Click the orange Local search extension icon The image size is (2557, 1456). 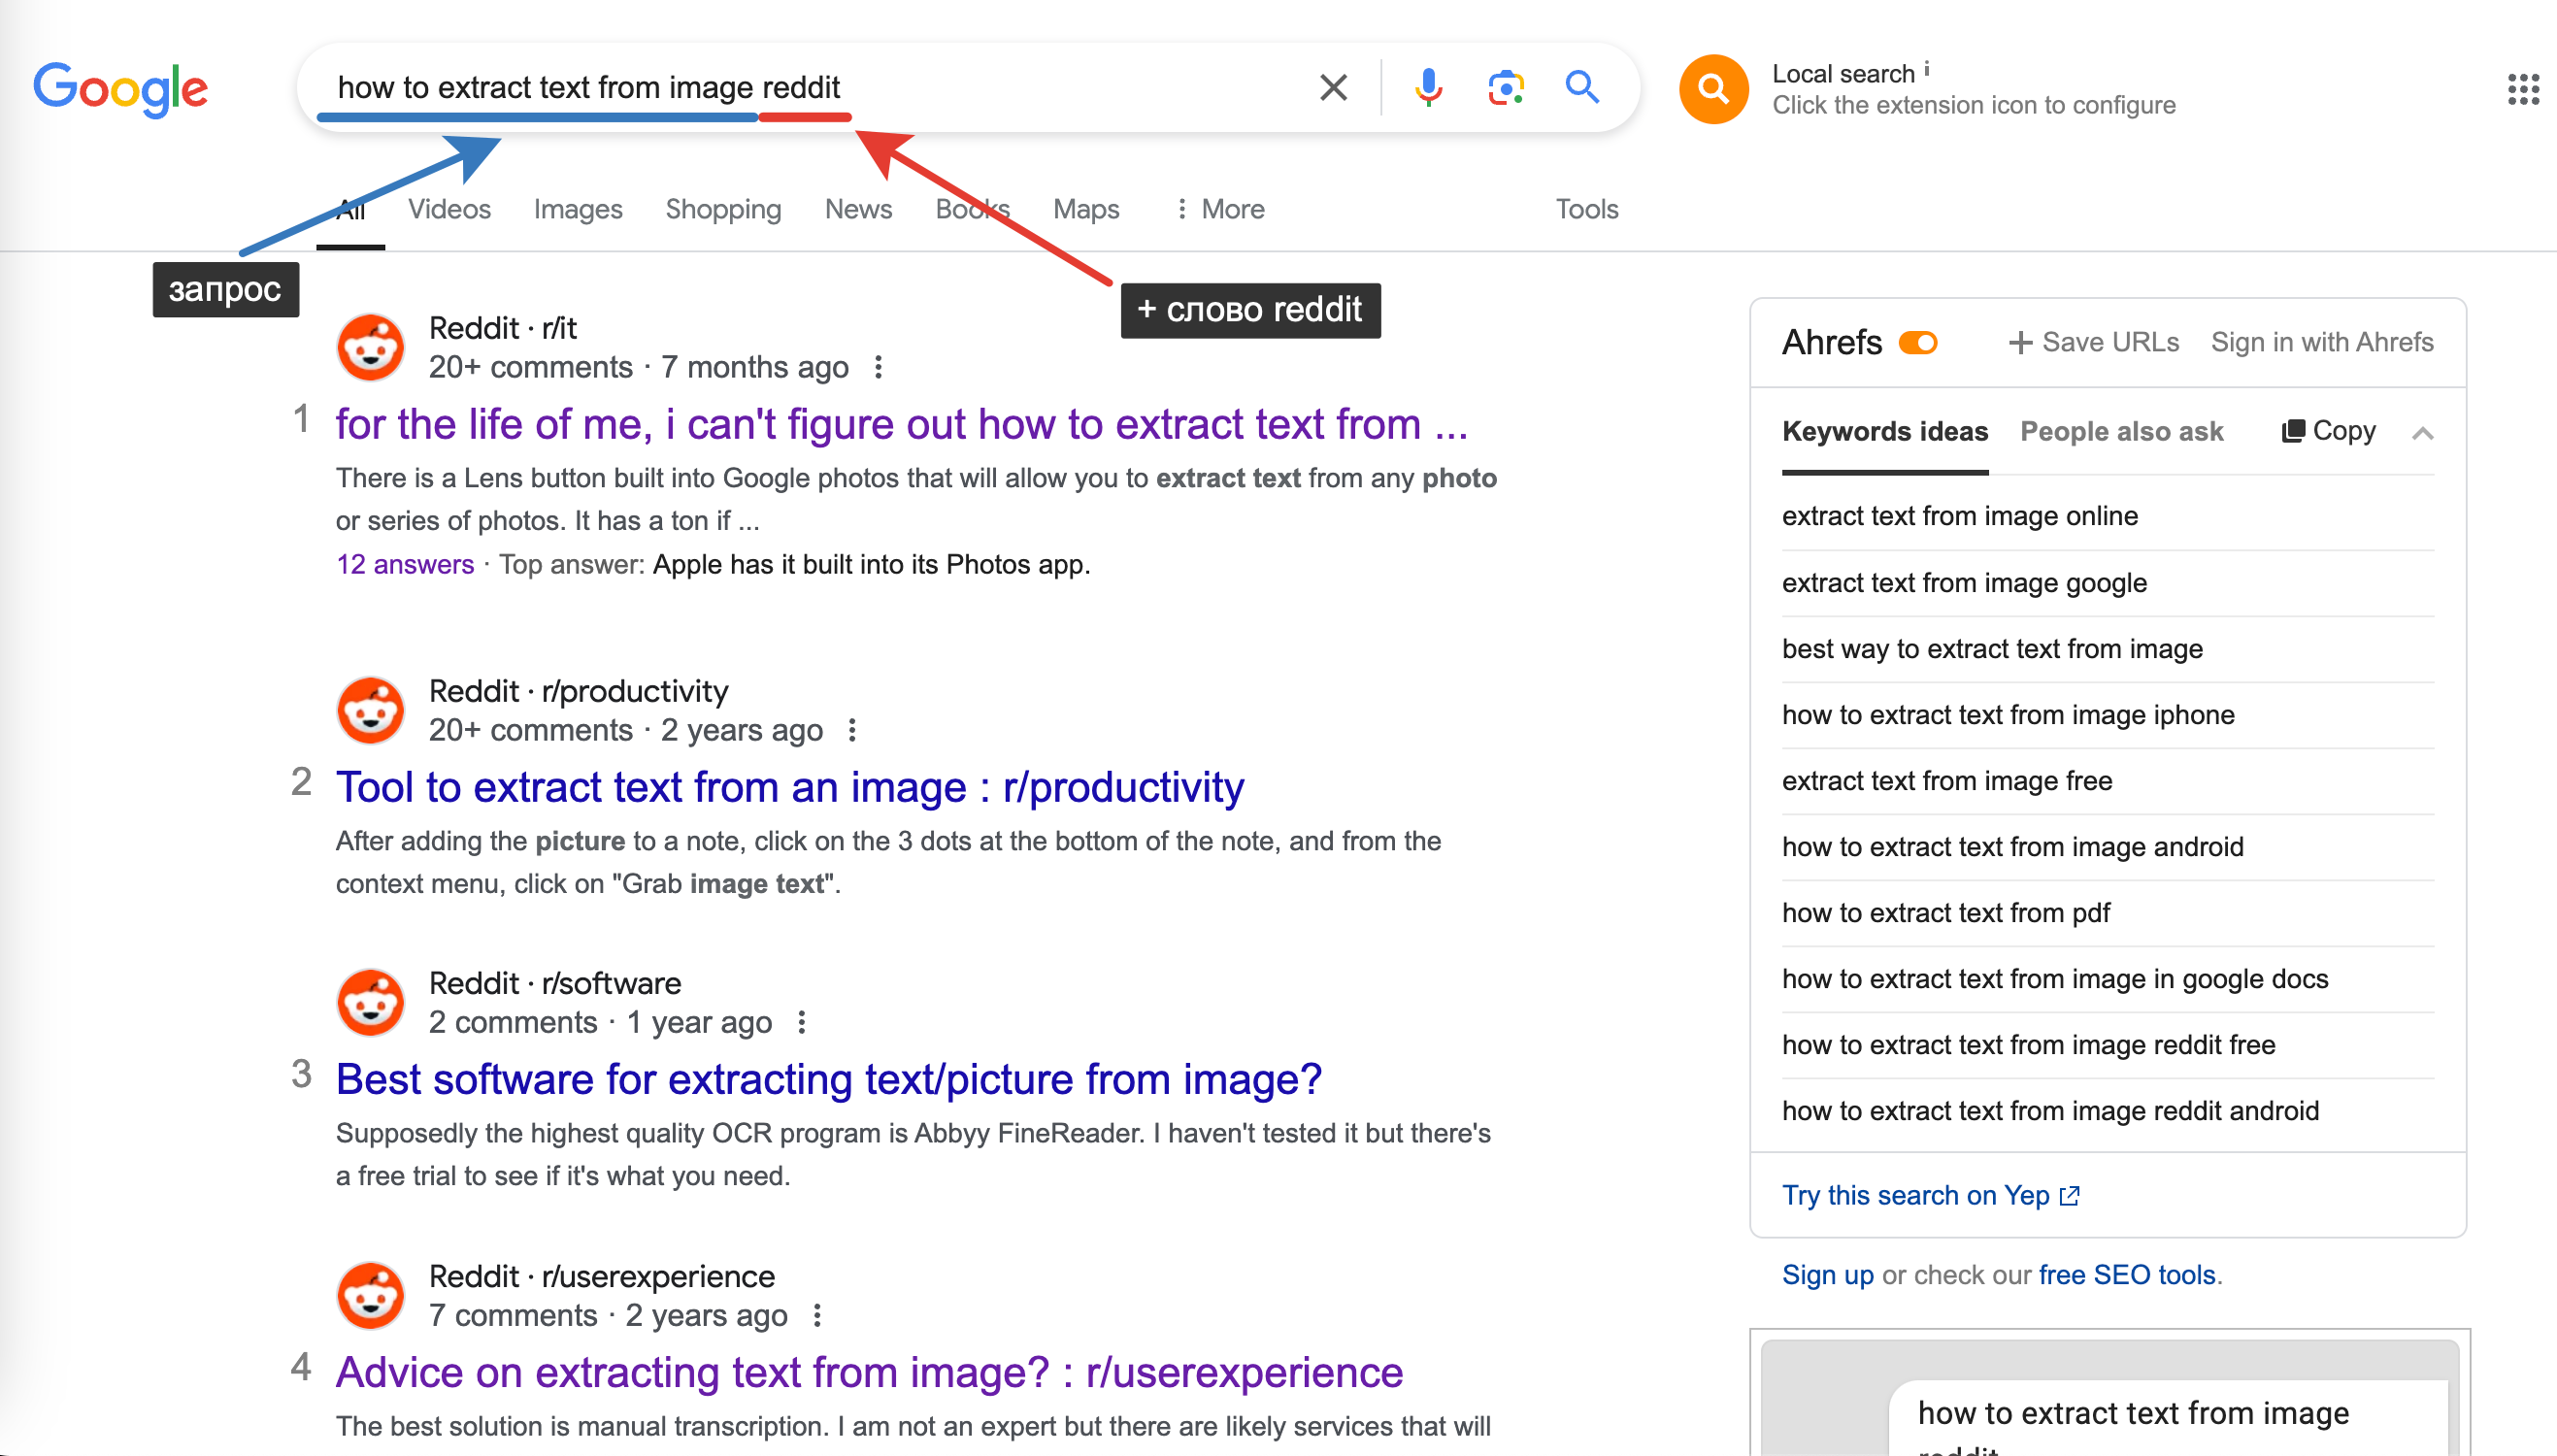pos(1713,89)
